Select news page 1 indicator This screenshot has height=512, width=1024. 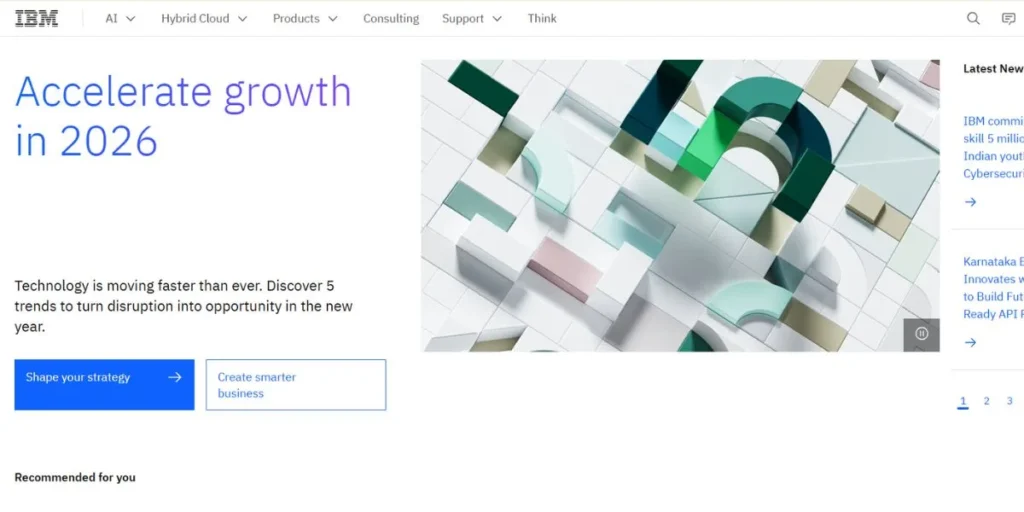click(963, 401)
